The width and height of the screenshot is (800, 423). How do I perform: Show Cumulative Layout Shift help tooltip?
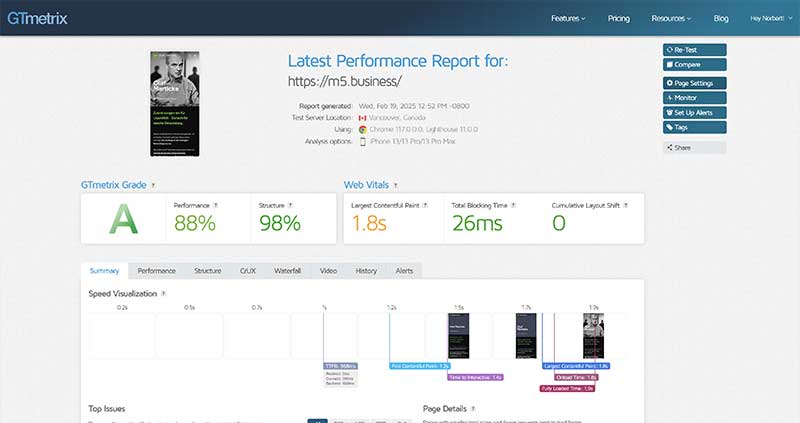pos(628,205)
